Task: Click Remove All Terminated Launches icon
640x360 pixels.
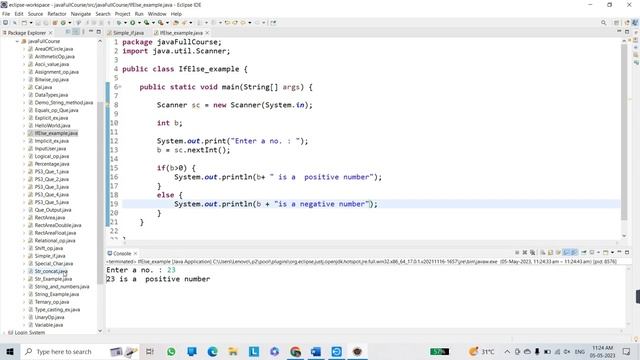Action: click(533, 253)
